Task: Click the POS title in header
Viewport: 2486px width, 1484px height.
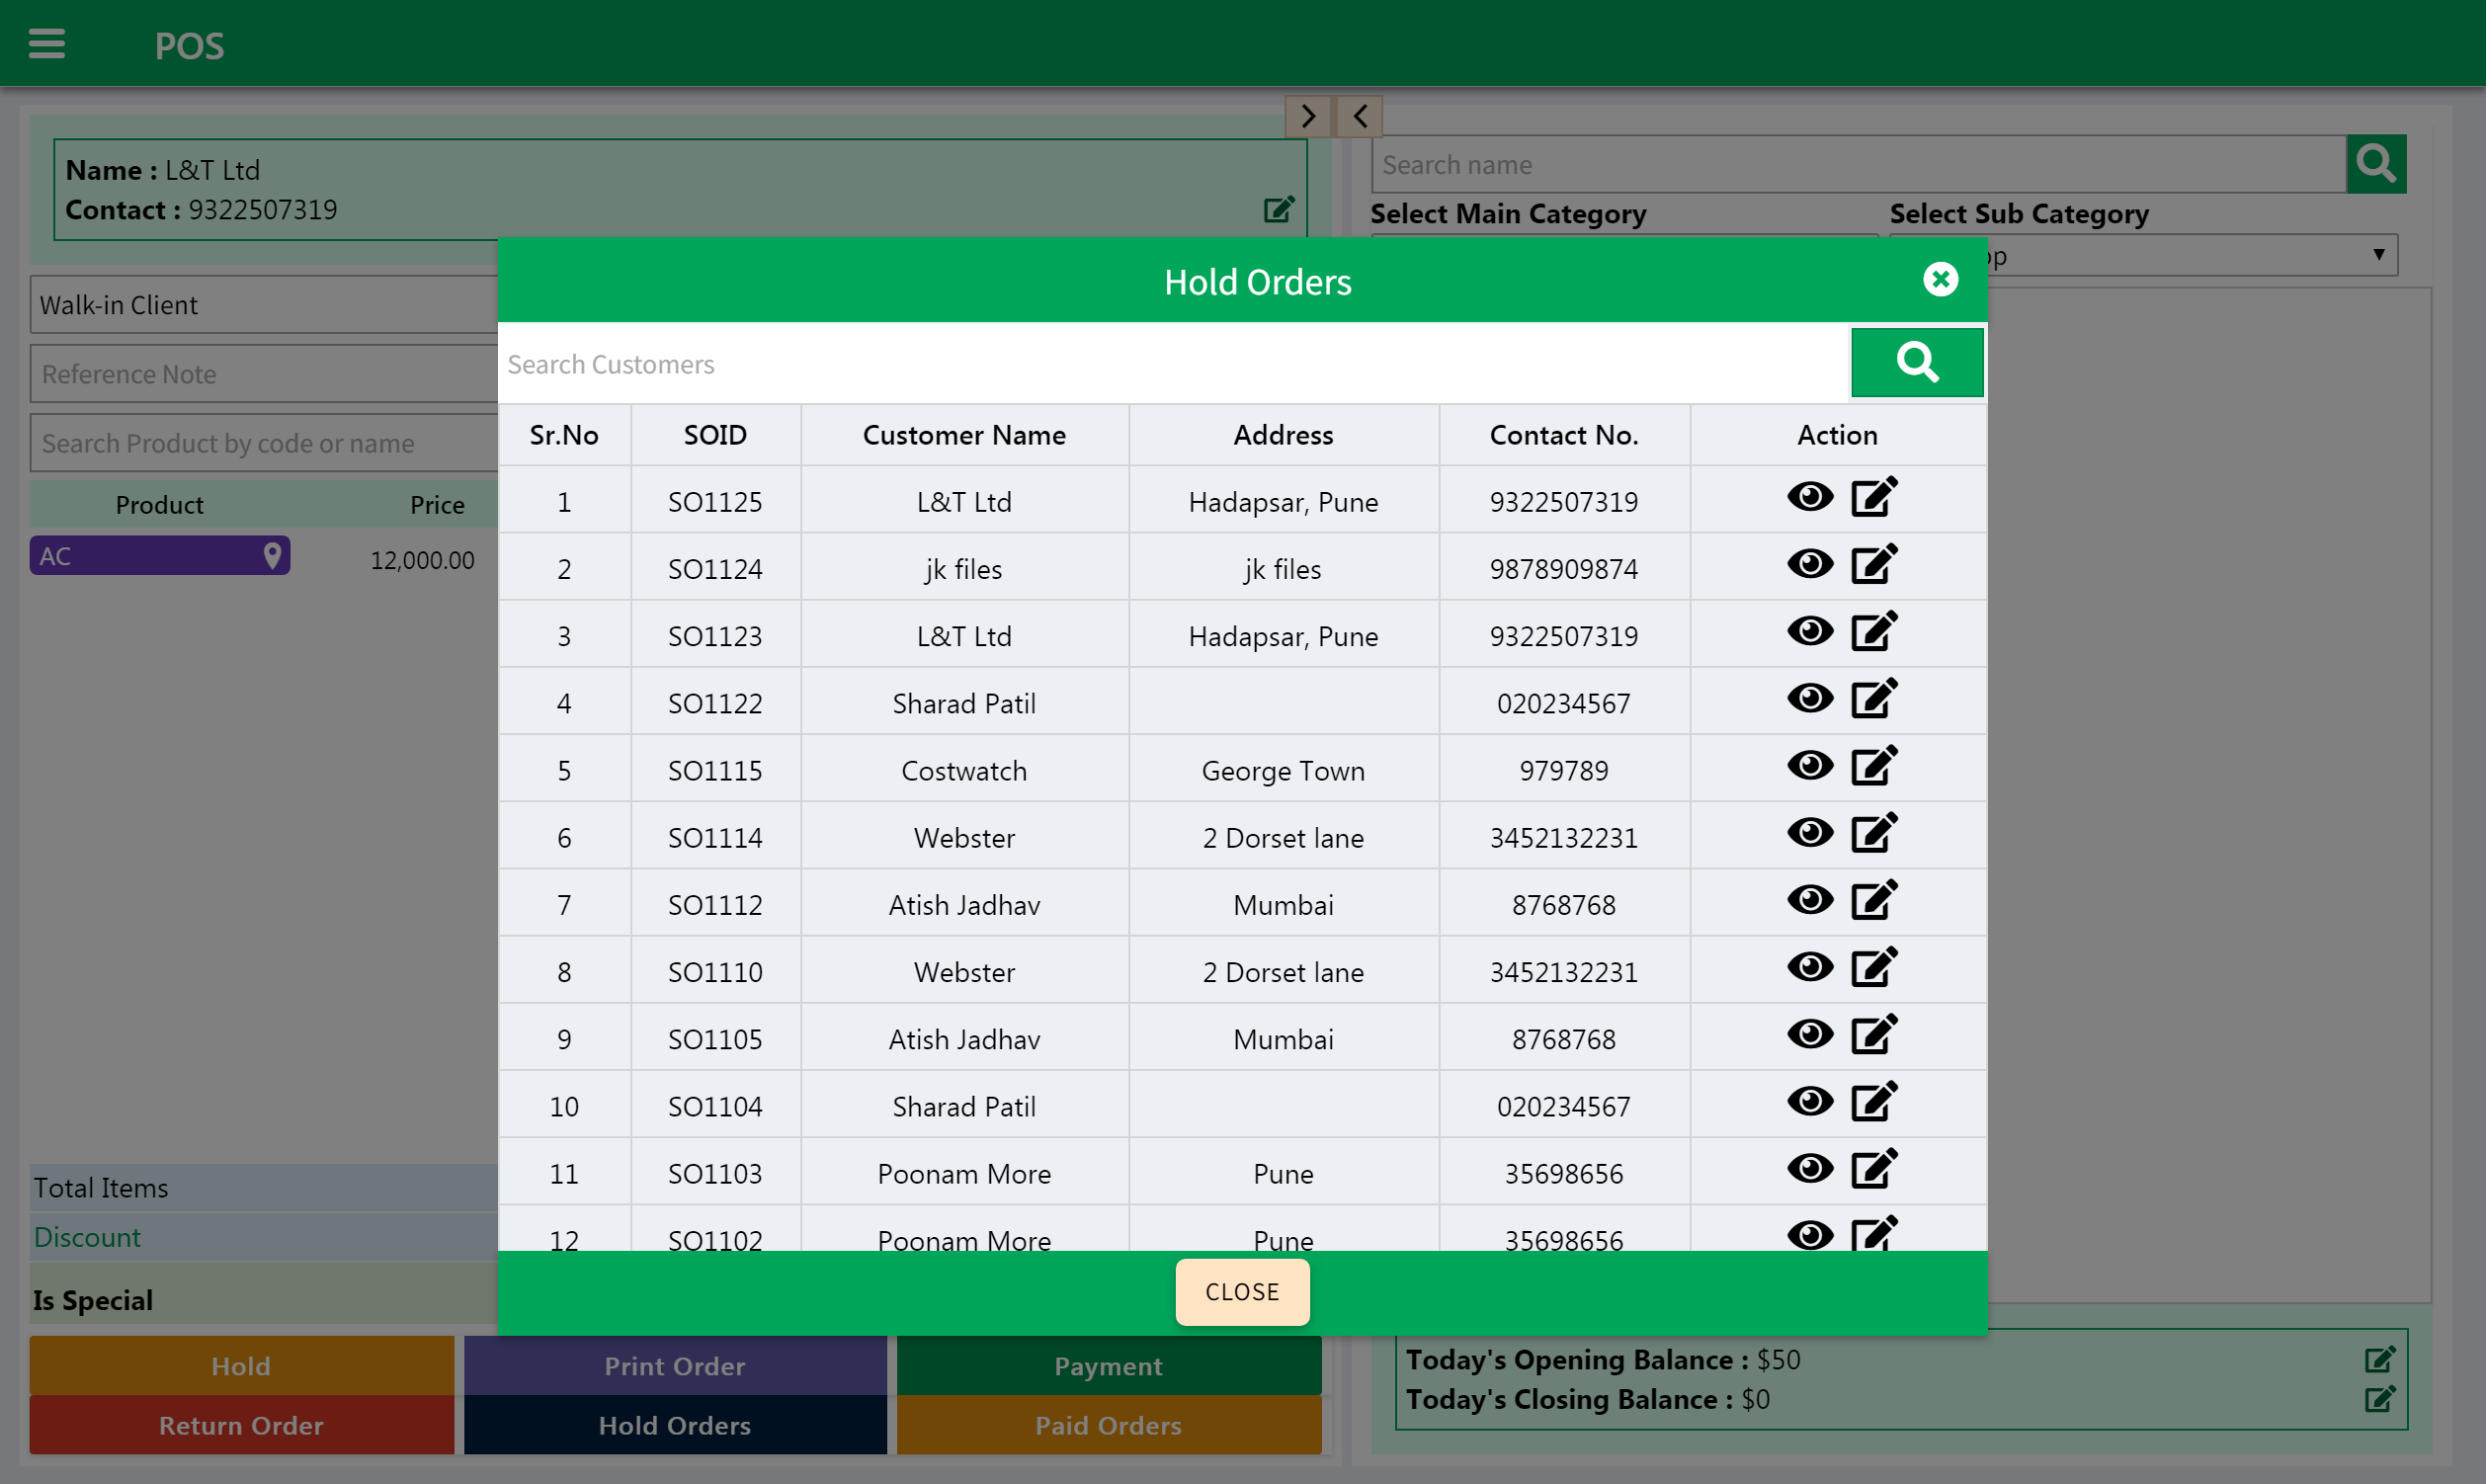Action: pyautogui.click(x=189, y=46)
